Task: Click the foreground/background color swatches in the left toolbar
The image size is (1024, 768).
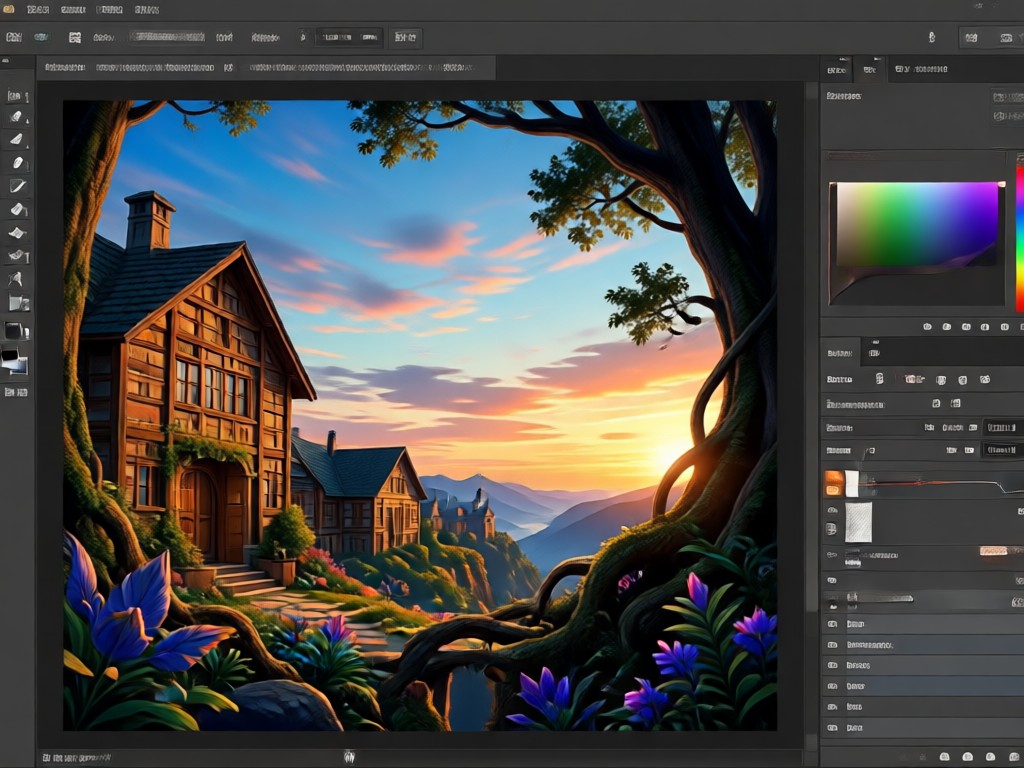Action: pos(14,361)
